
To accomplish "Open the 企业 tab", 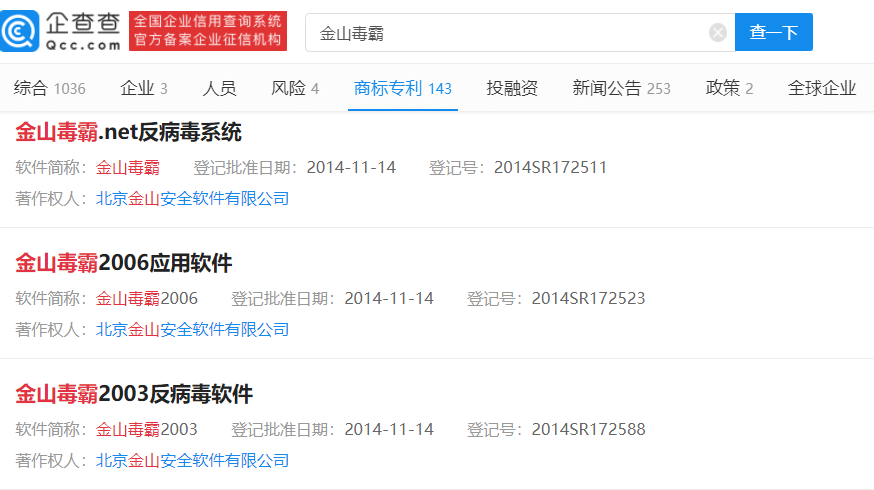I will click(143, 88).
